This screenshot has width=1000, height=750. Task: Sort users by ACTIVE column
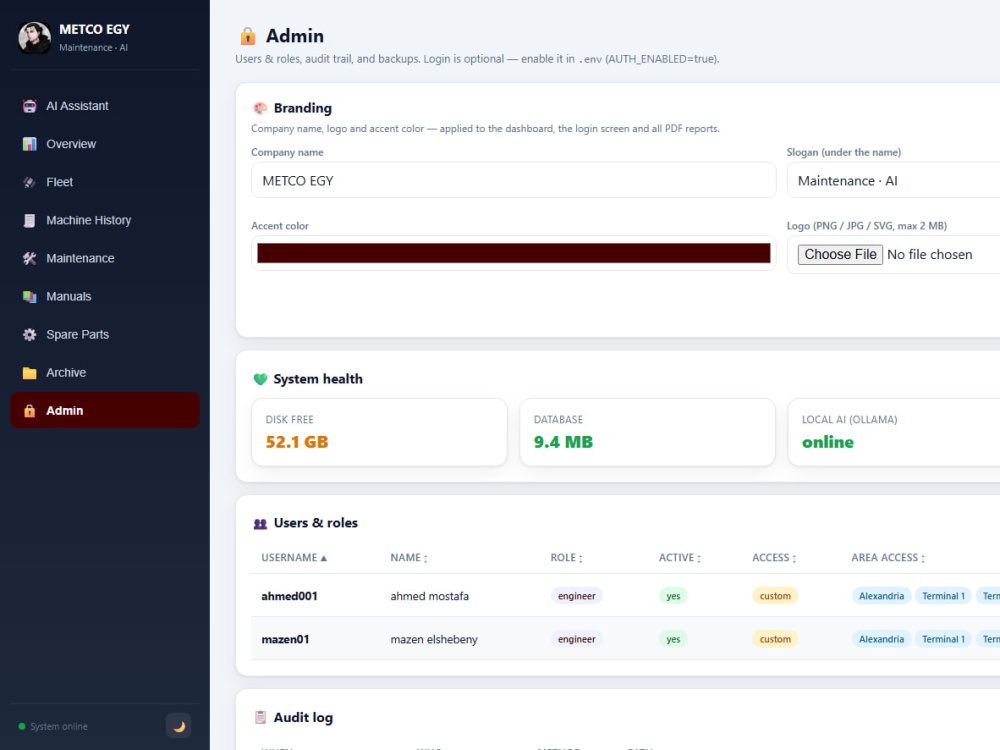point(680,558)
